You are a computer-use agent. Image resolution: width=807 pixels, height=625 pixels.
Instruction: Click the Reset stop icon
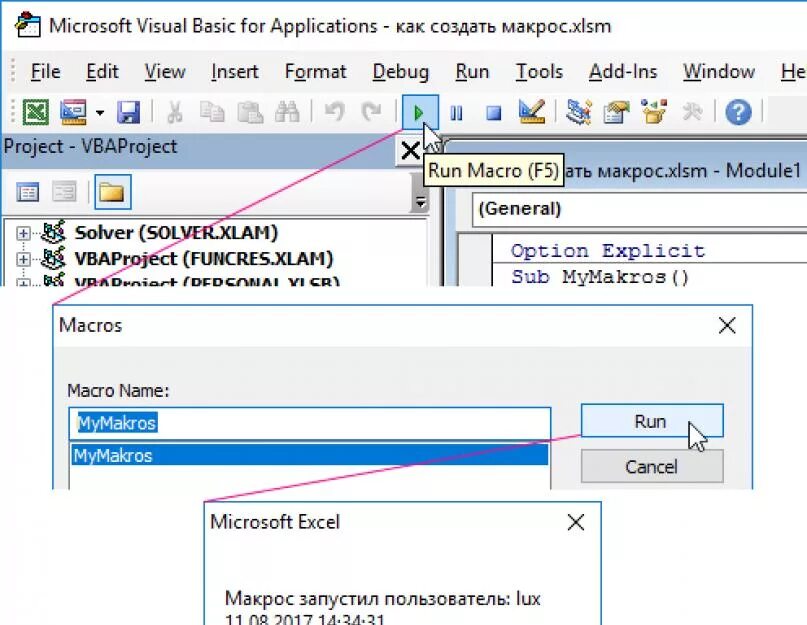click(494, 112)
